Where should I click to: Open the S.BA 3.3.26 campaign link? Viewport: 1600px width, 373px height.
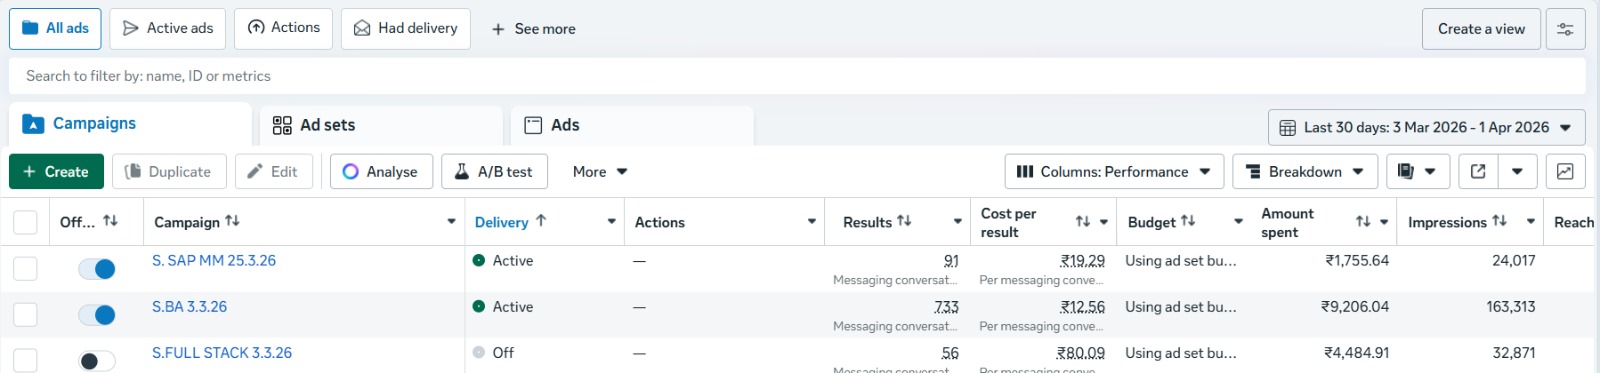click(189, 307)
